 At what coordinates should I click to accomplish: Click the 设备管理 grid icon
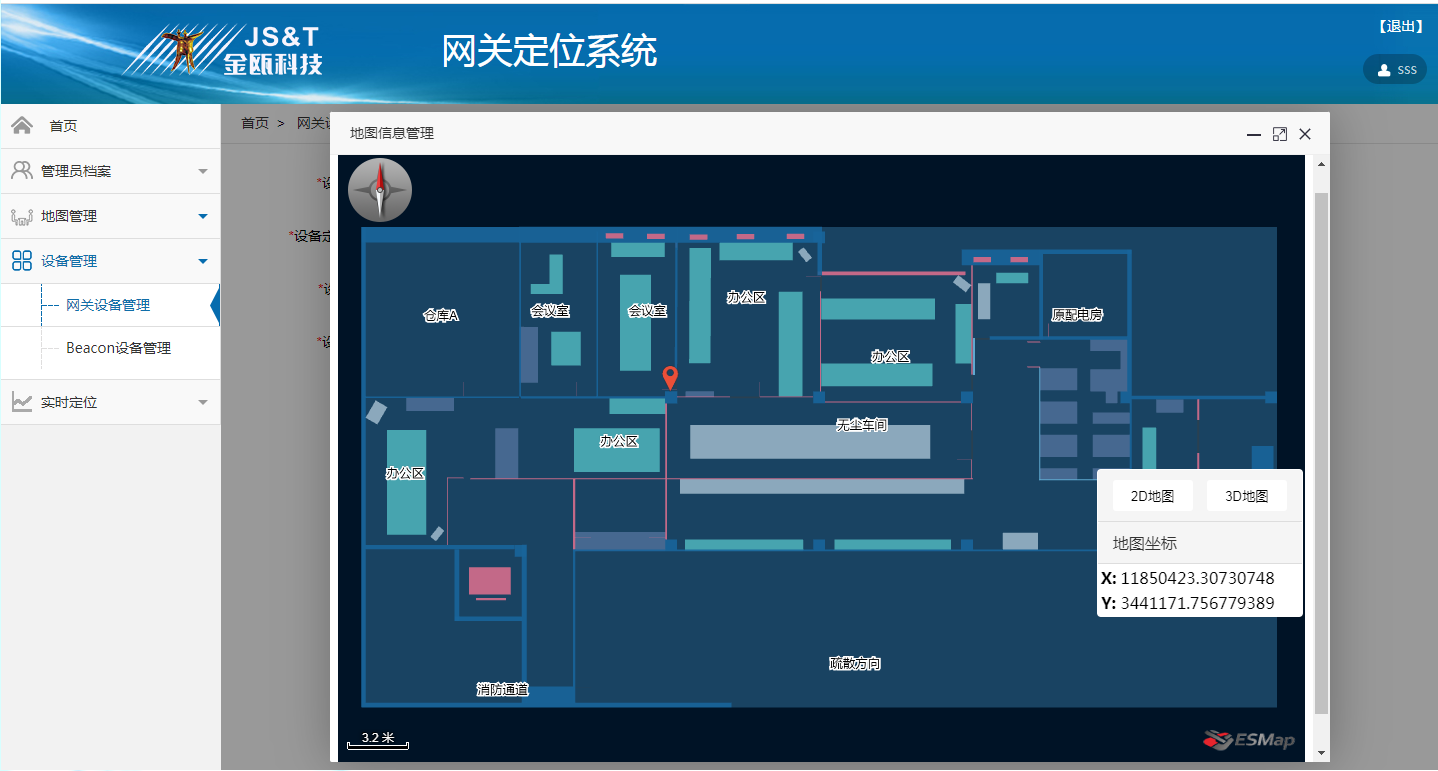coord(22,261)
